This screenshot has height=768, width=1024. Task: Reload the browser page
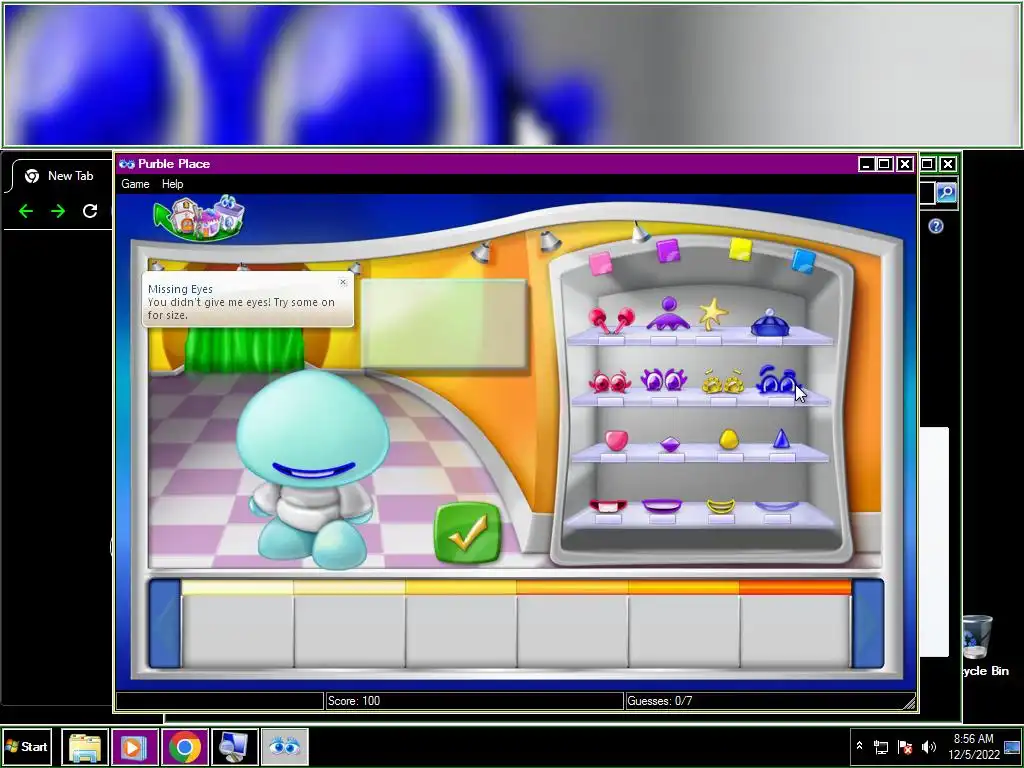pos(90,211)
